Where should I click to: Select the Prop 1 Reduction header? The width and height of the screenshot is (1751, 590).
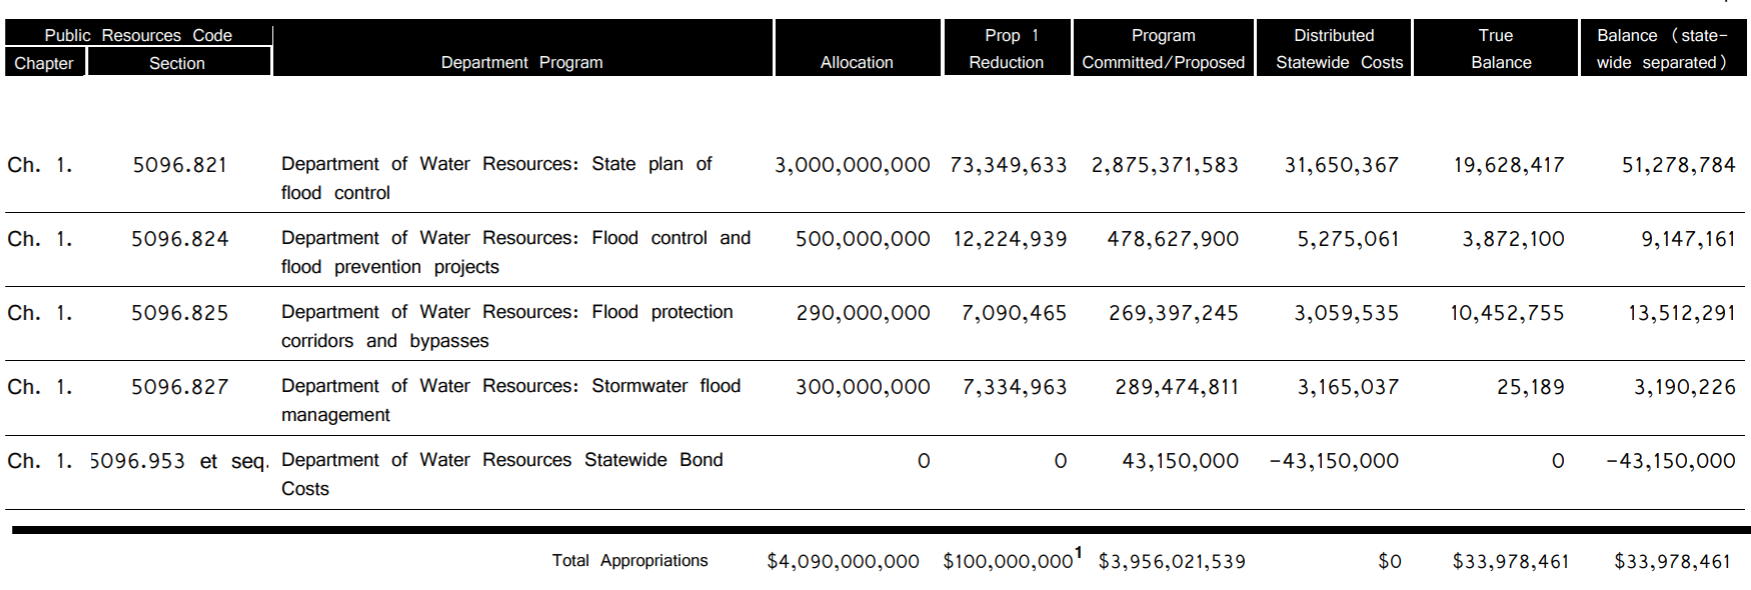click(1006, 48)
